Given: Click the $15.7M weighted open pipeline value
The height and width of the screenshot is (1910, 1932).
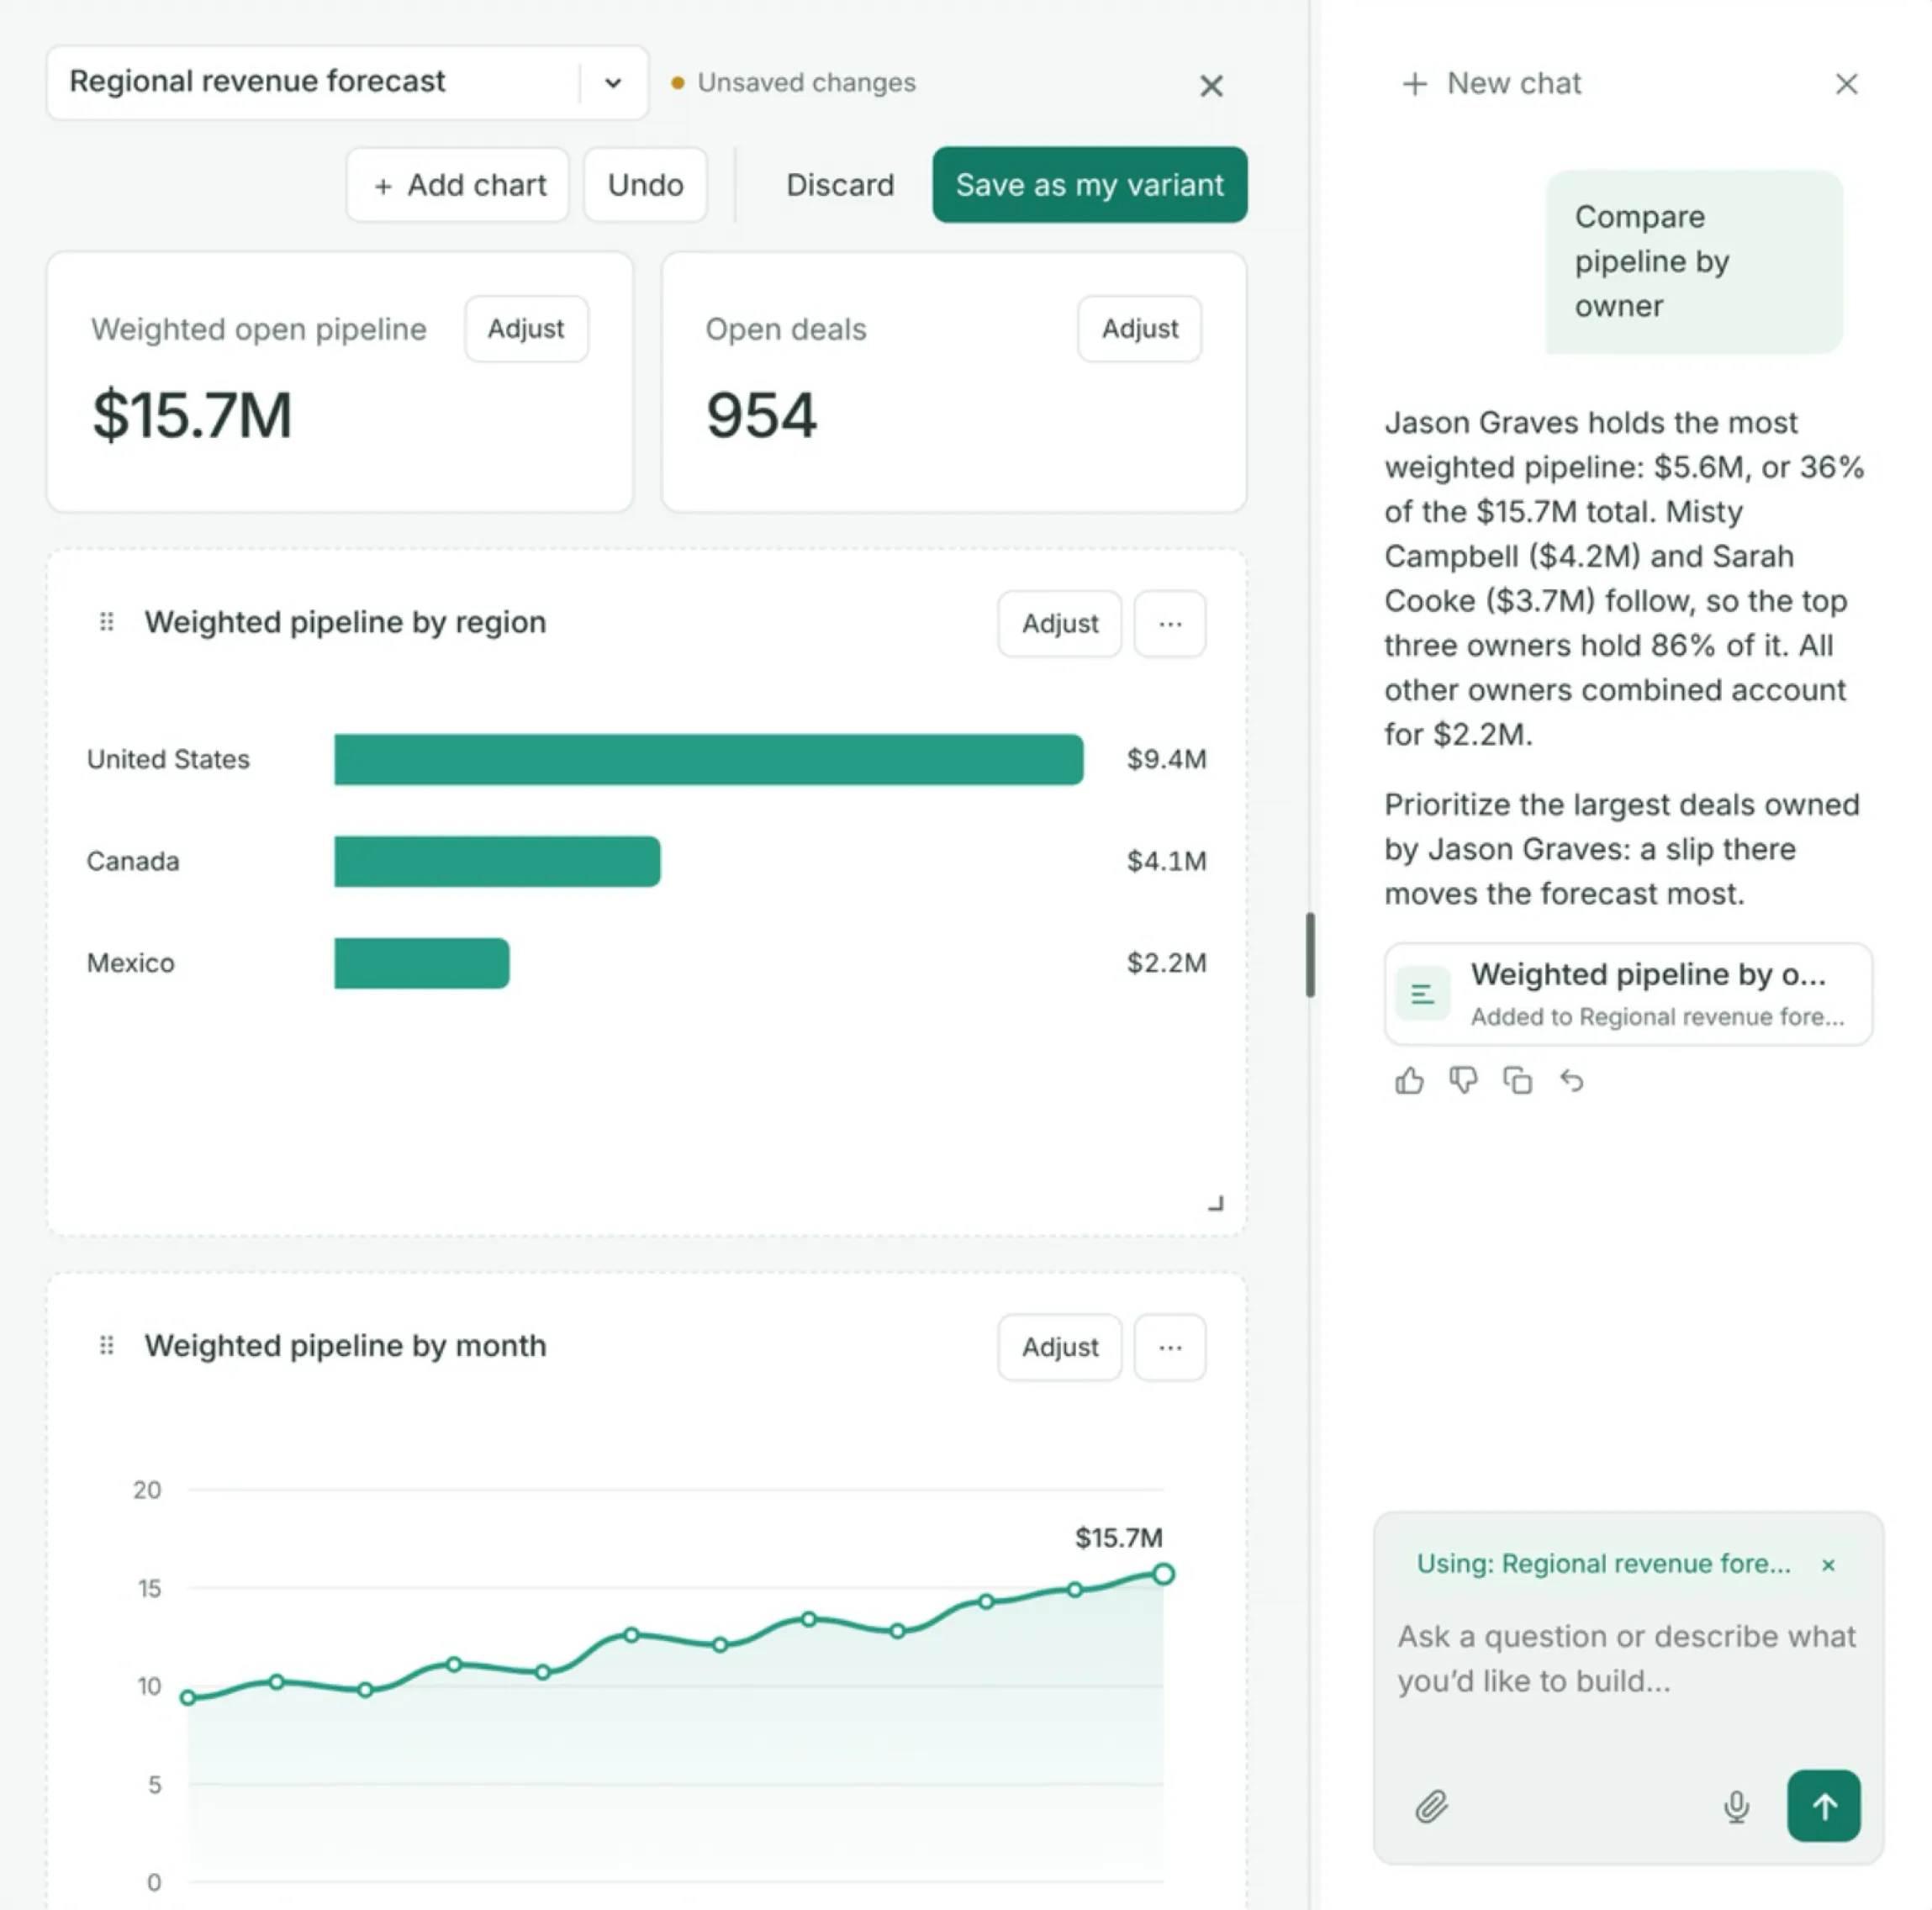Looking at the screenshot, I should coord(192,415).
